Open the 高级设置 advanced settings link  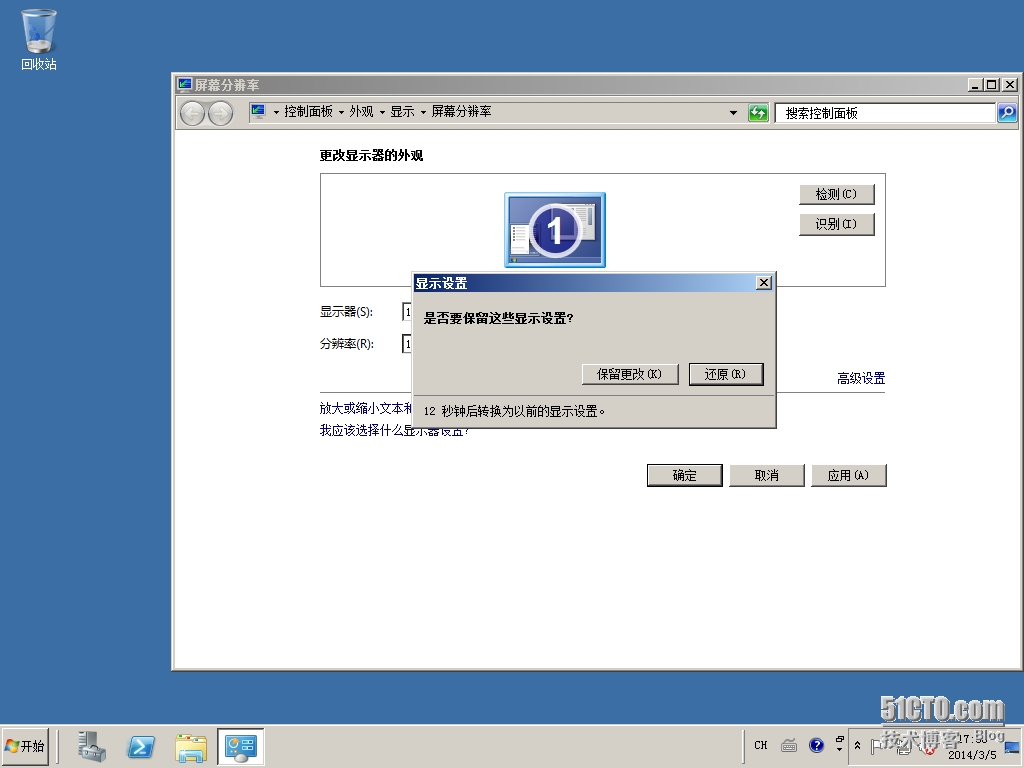click(860, 378)
